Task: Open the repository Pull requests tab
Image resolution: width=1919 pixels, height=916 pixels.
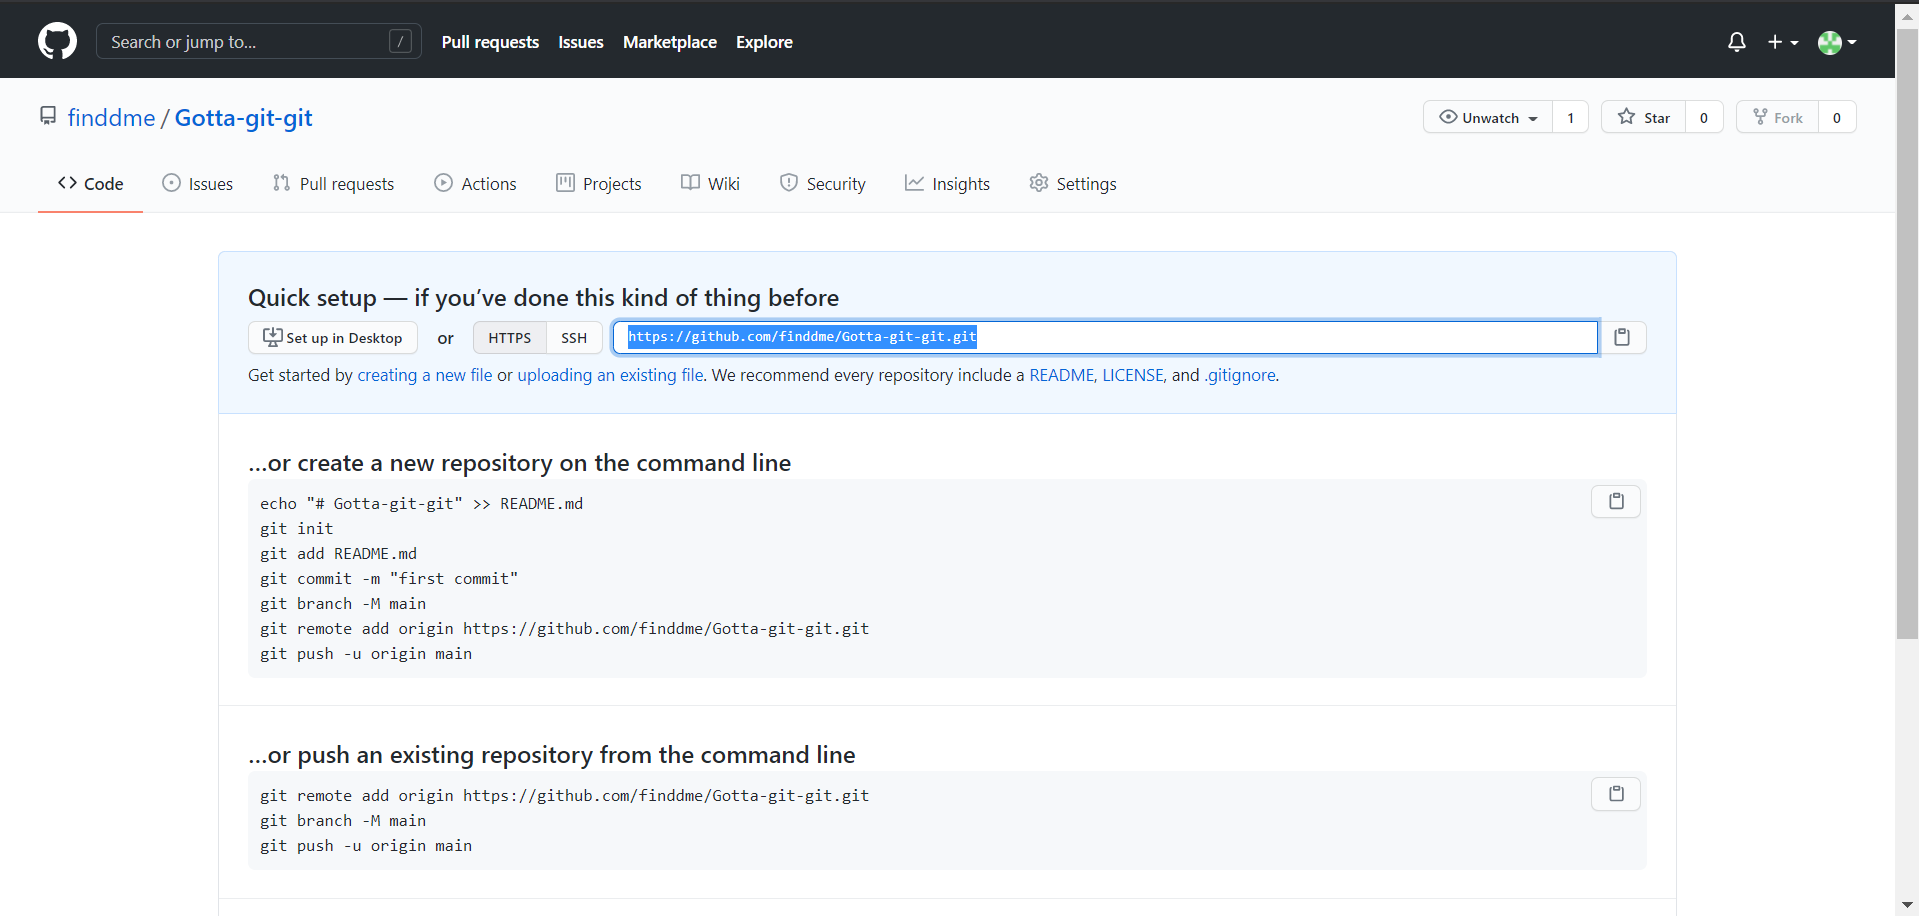Action: click(x=333, y=183)
